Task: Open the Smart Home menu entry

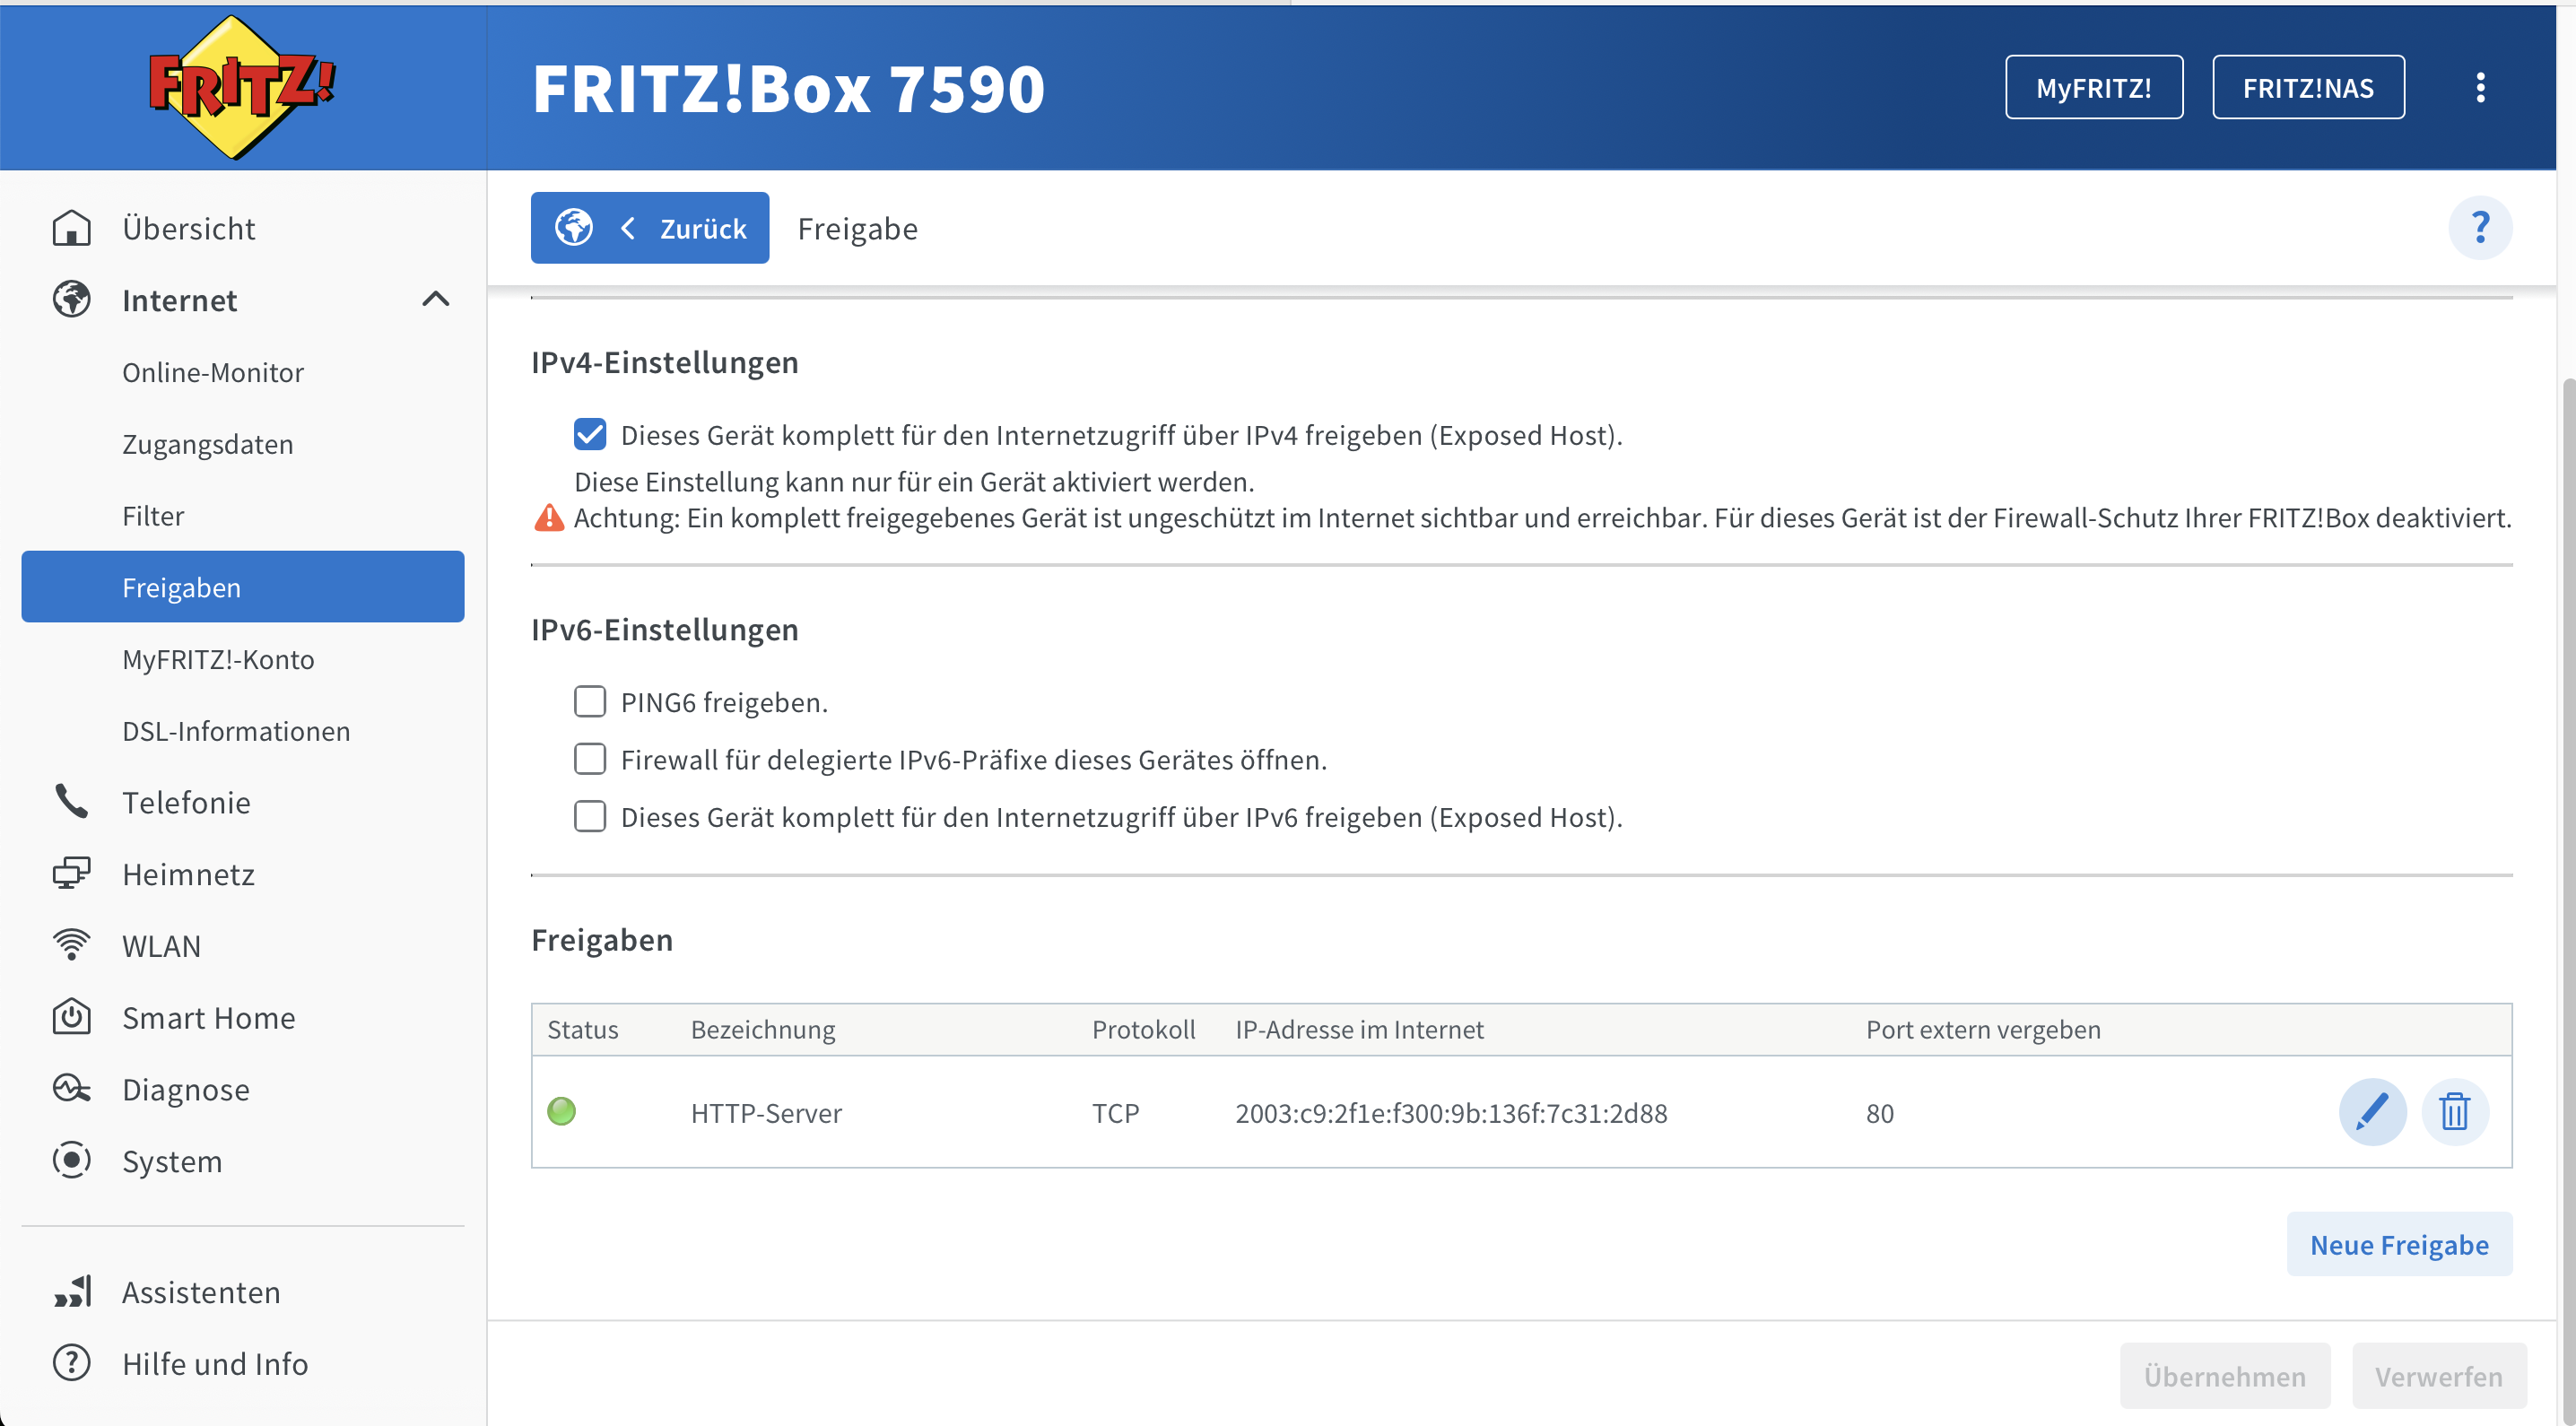Action: pyautogui.click(x=209, y=1017)
